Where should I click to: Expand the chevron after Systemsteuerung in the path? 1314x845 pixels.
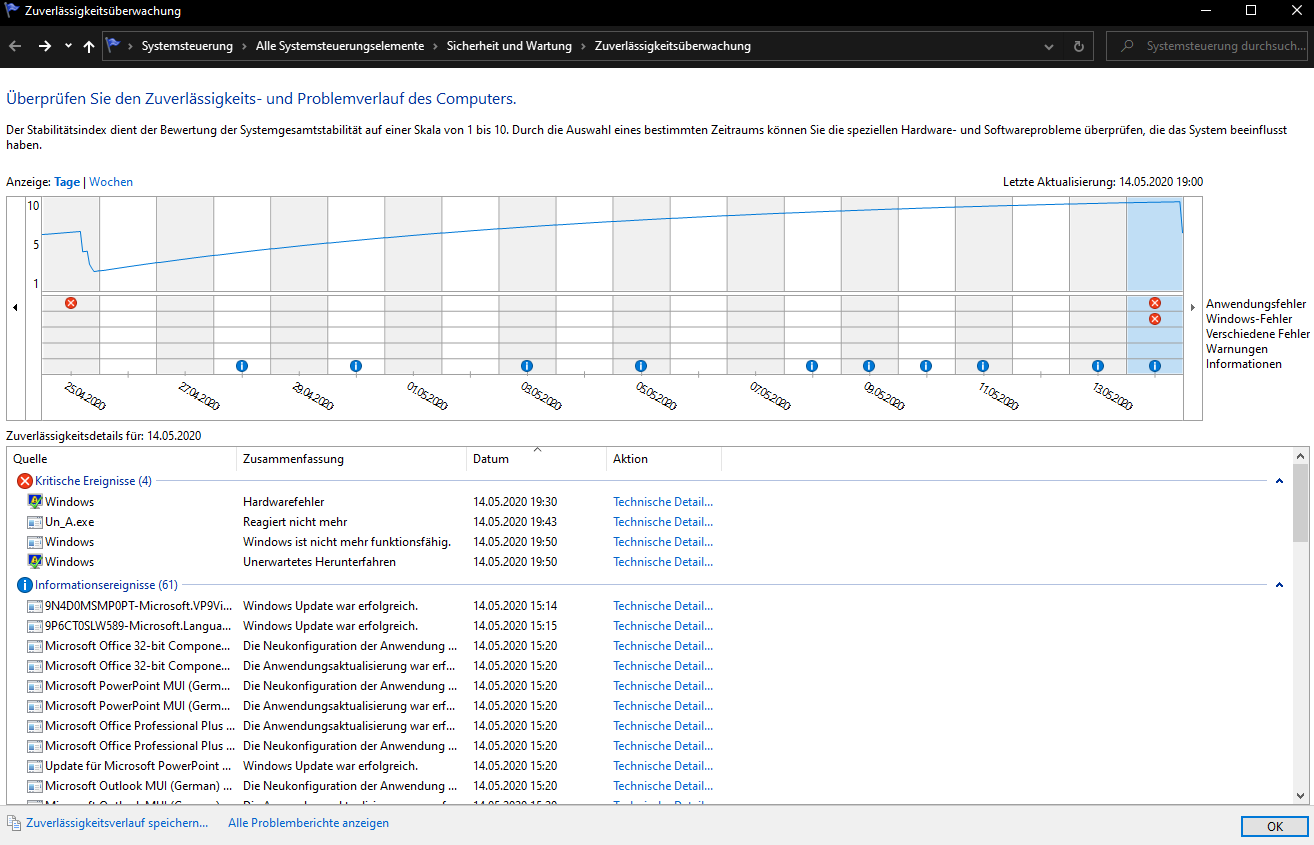244,46
